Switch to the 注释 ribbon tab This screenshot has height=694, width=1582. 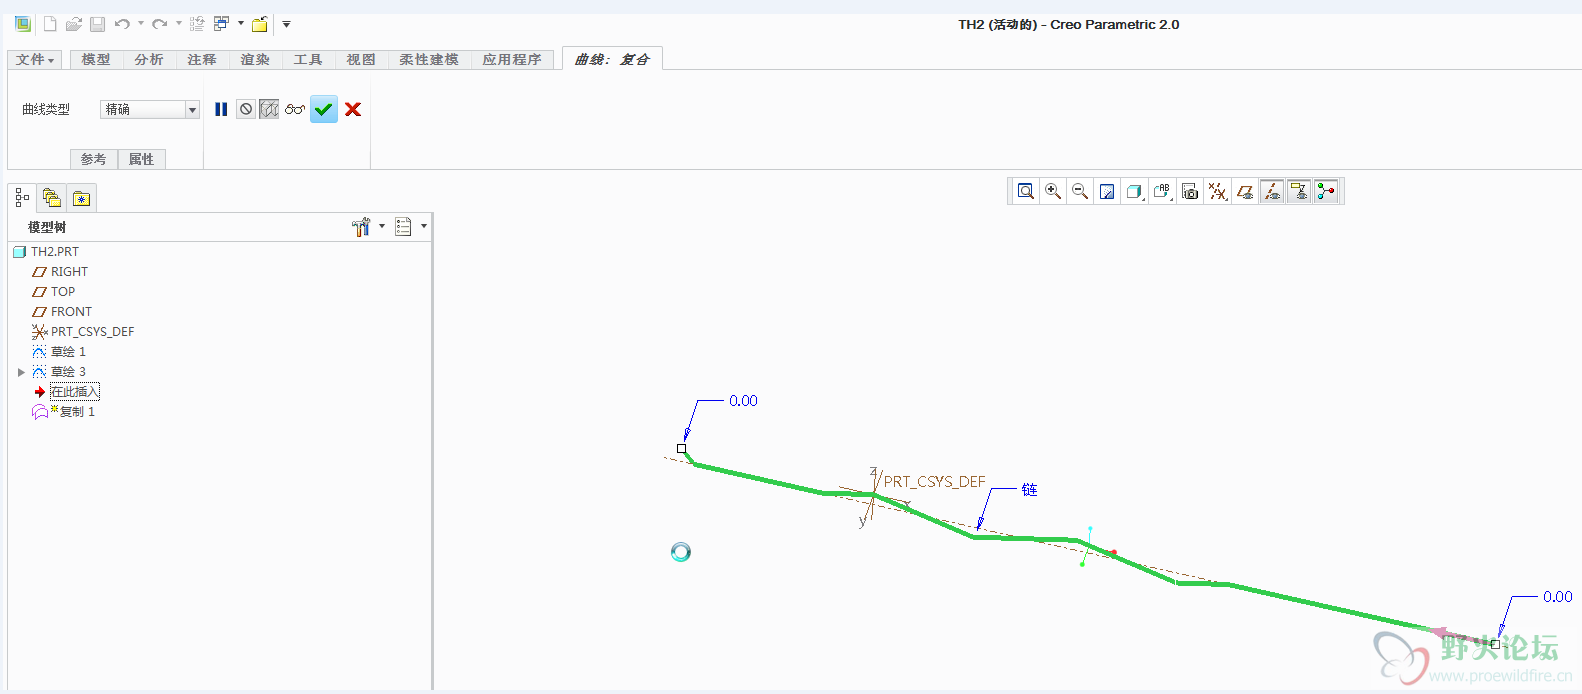coord(202,60)
